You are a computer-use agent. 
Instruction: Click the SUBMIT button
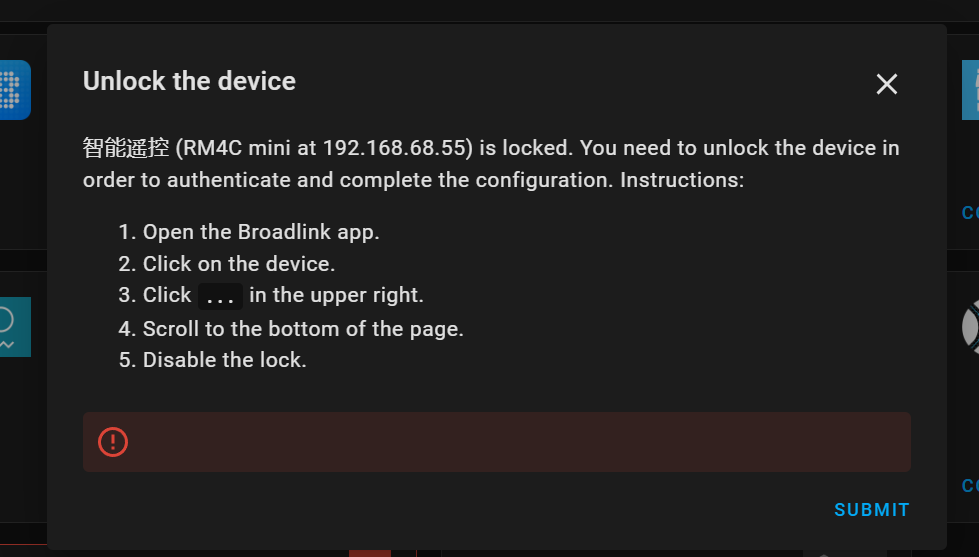point(872,510)
